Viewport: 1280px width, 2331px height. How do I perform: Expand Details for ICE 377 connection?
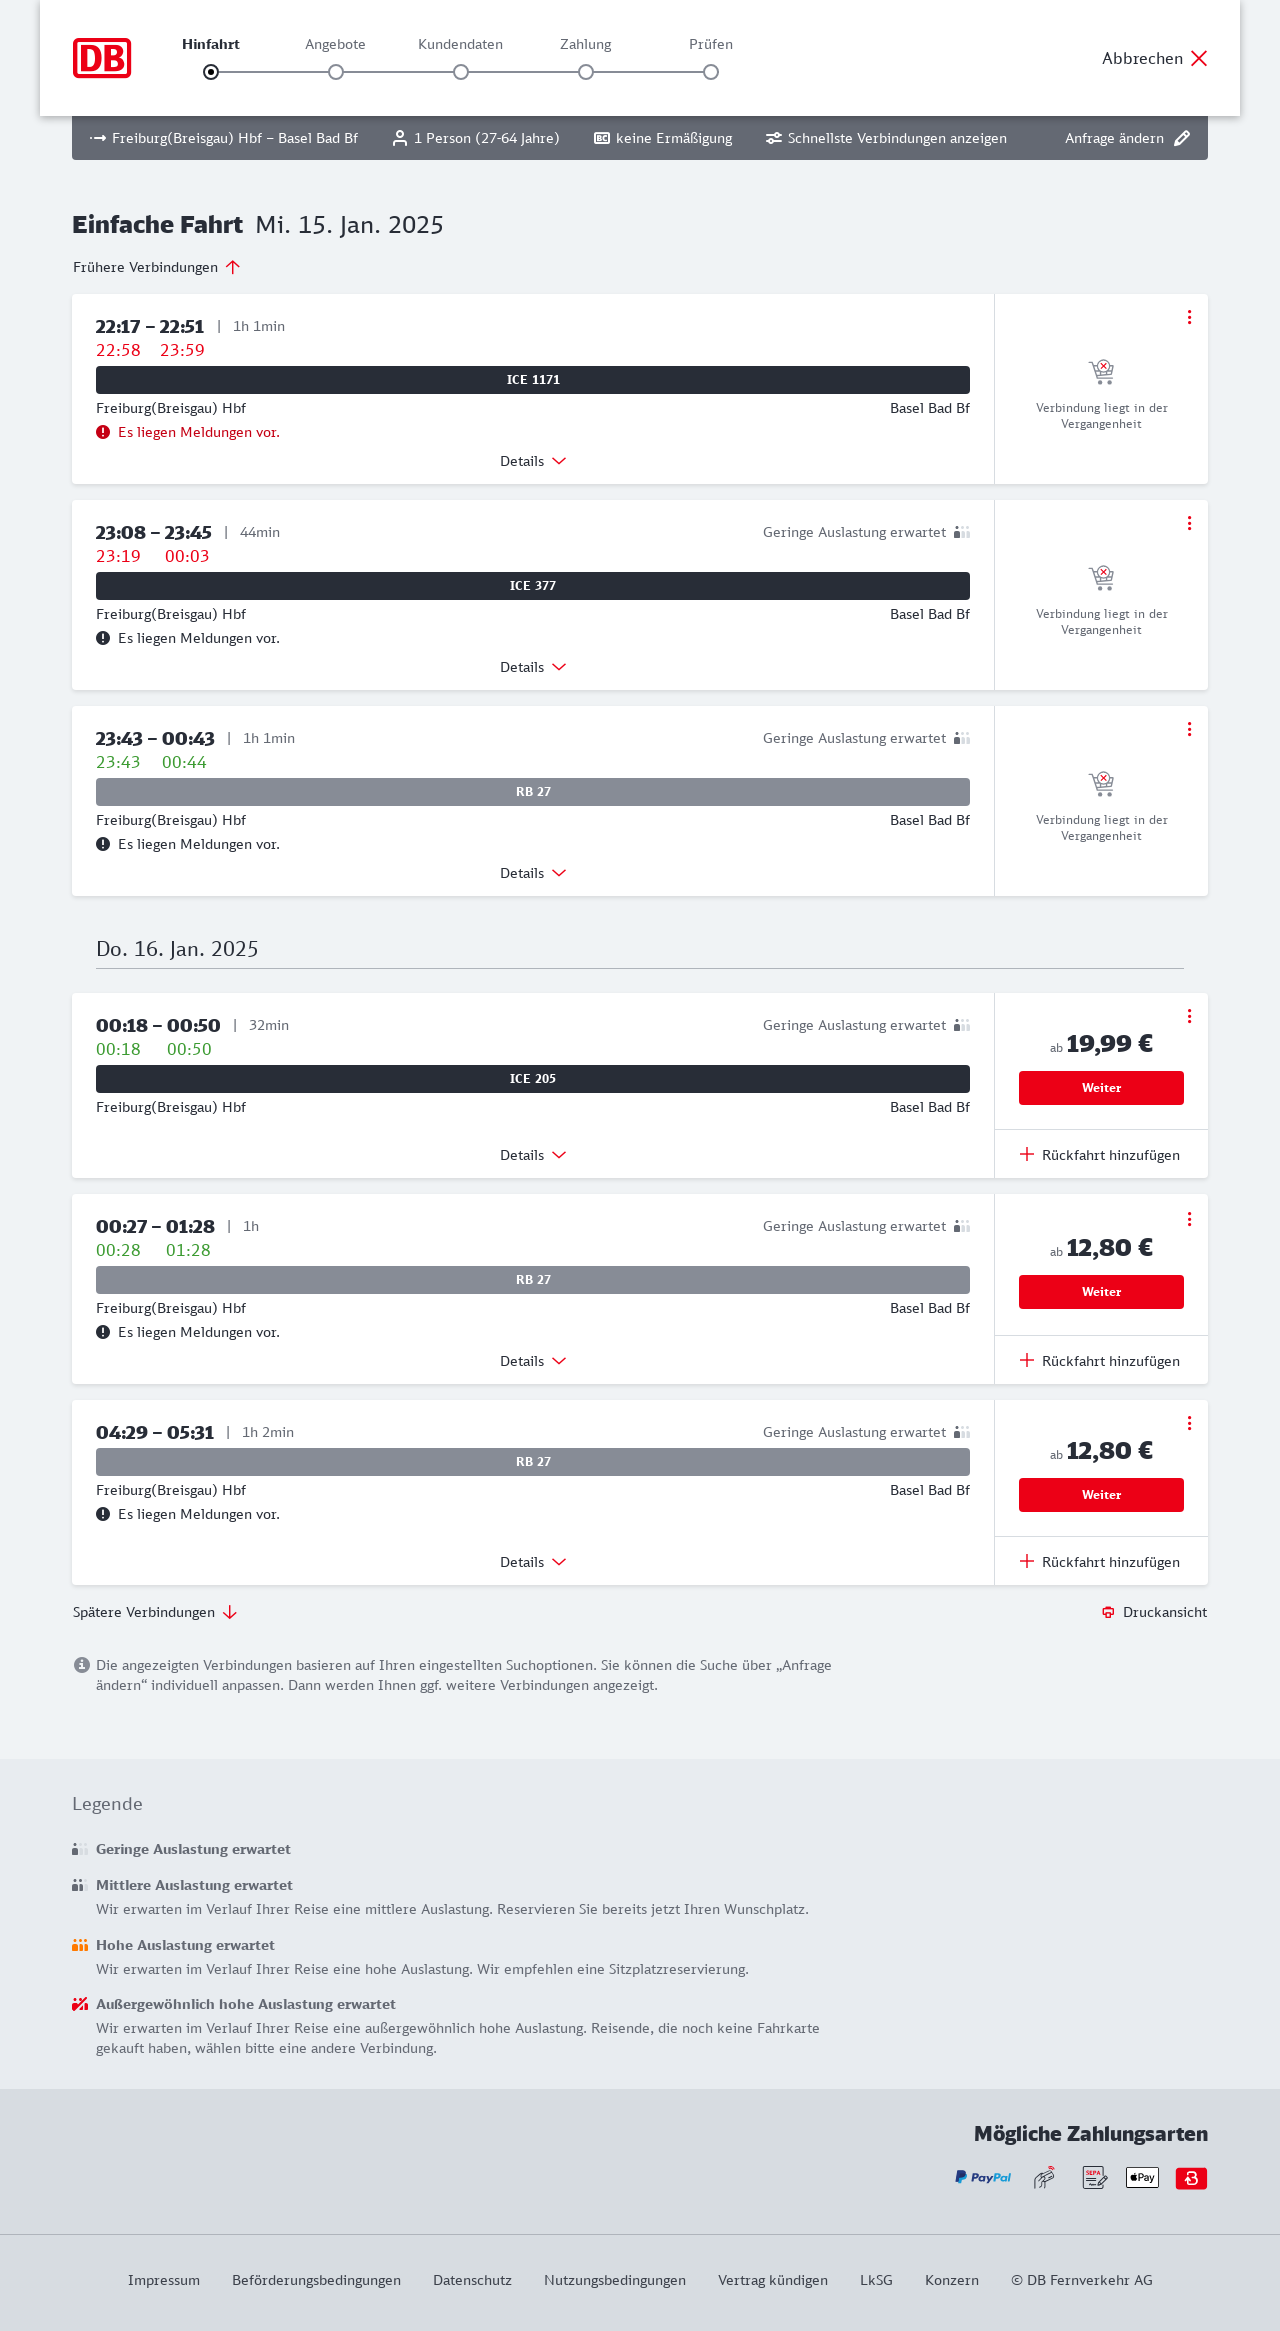533,667
